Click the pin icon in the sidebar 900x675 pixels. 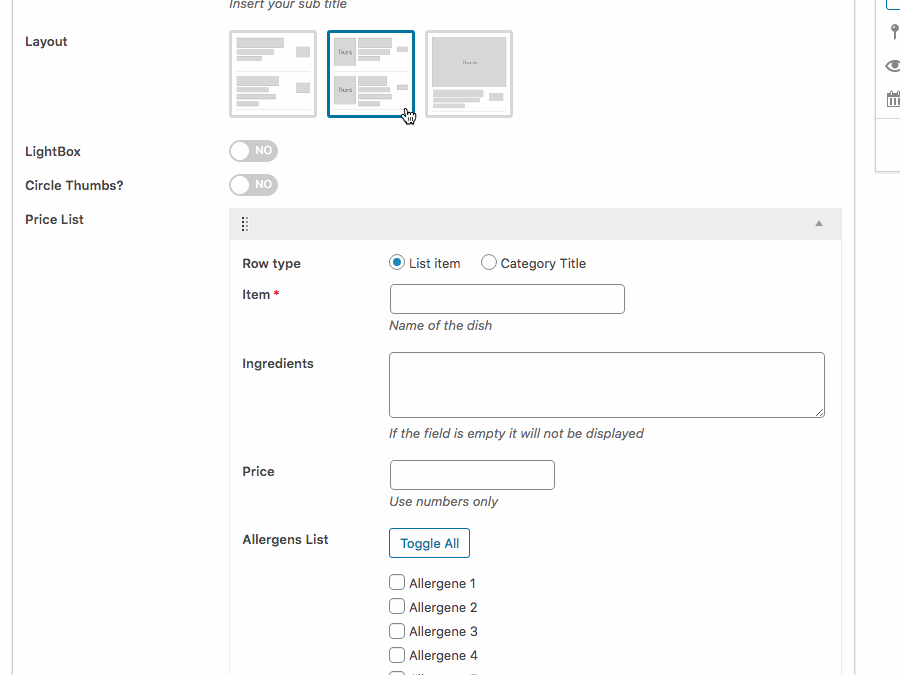tap(893, 32)
